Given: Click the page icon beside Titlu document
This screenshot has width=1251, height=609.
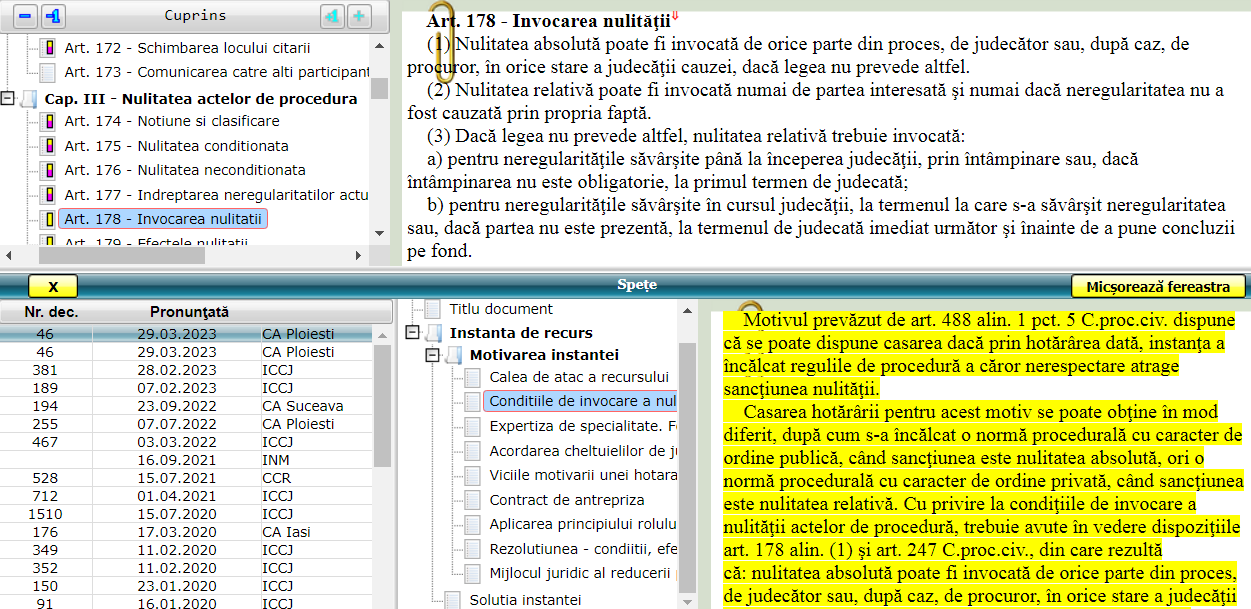Looking at the screenshot, I should coord(433,309).
